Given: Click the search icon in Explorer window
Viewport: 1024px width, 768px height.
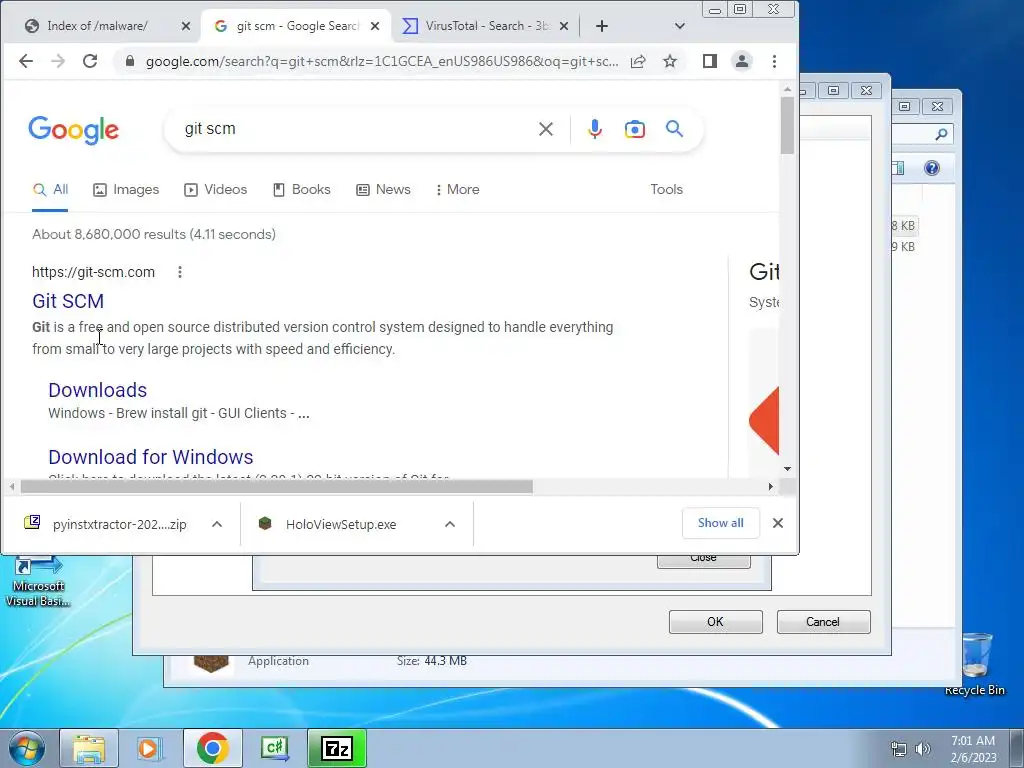Looking at the screenshot, I should 941,135.
